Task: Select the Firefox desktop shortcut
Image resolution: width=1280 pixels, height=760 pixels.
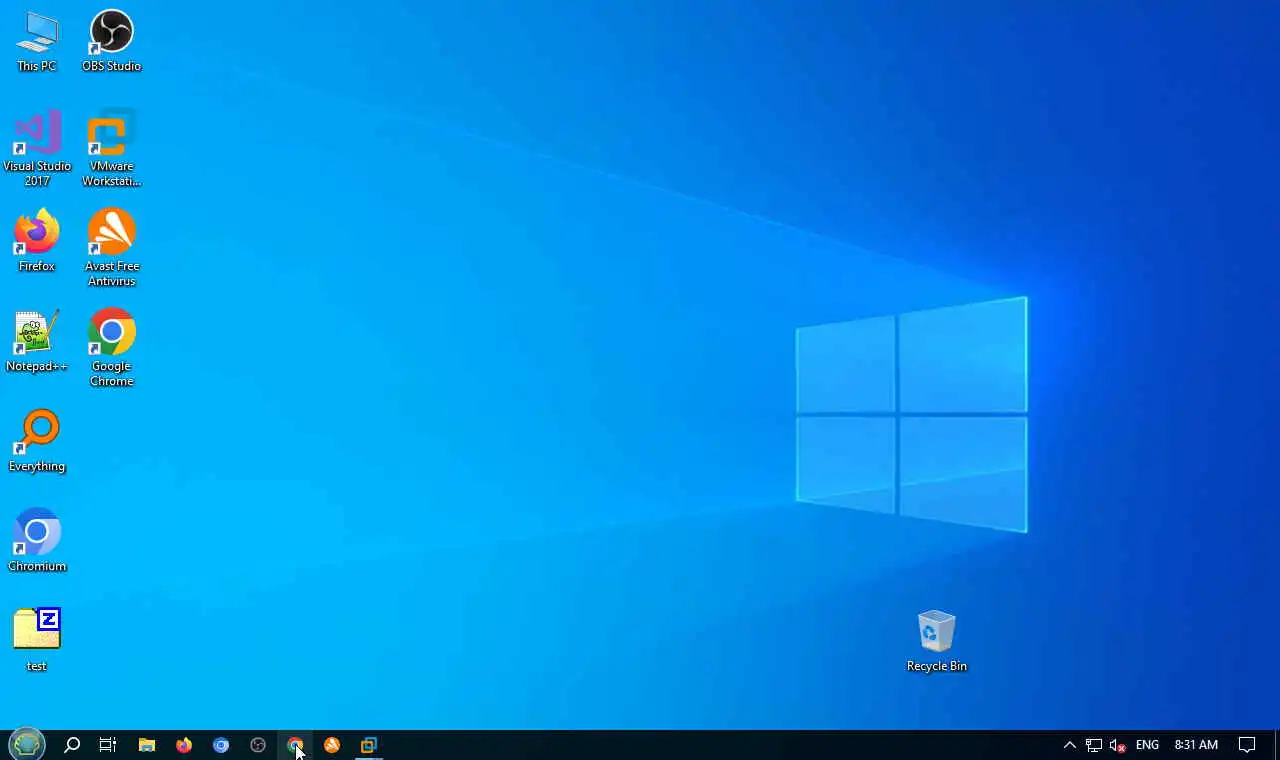Action: pyautogui.click(x=37, y=241)
